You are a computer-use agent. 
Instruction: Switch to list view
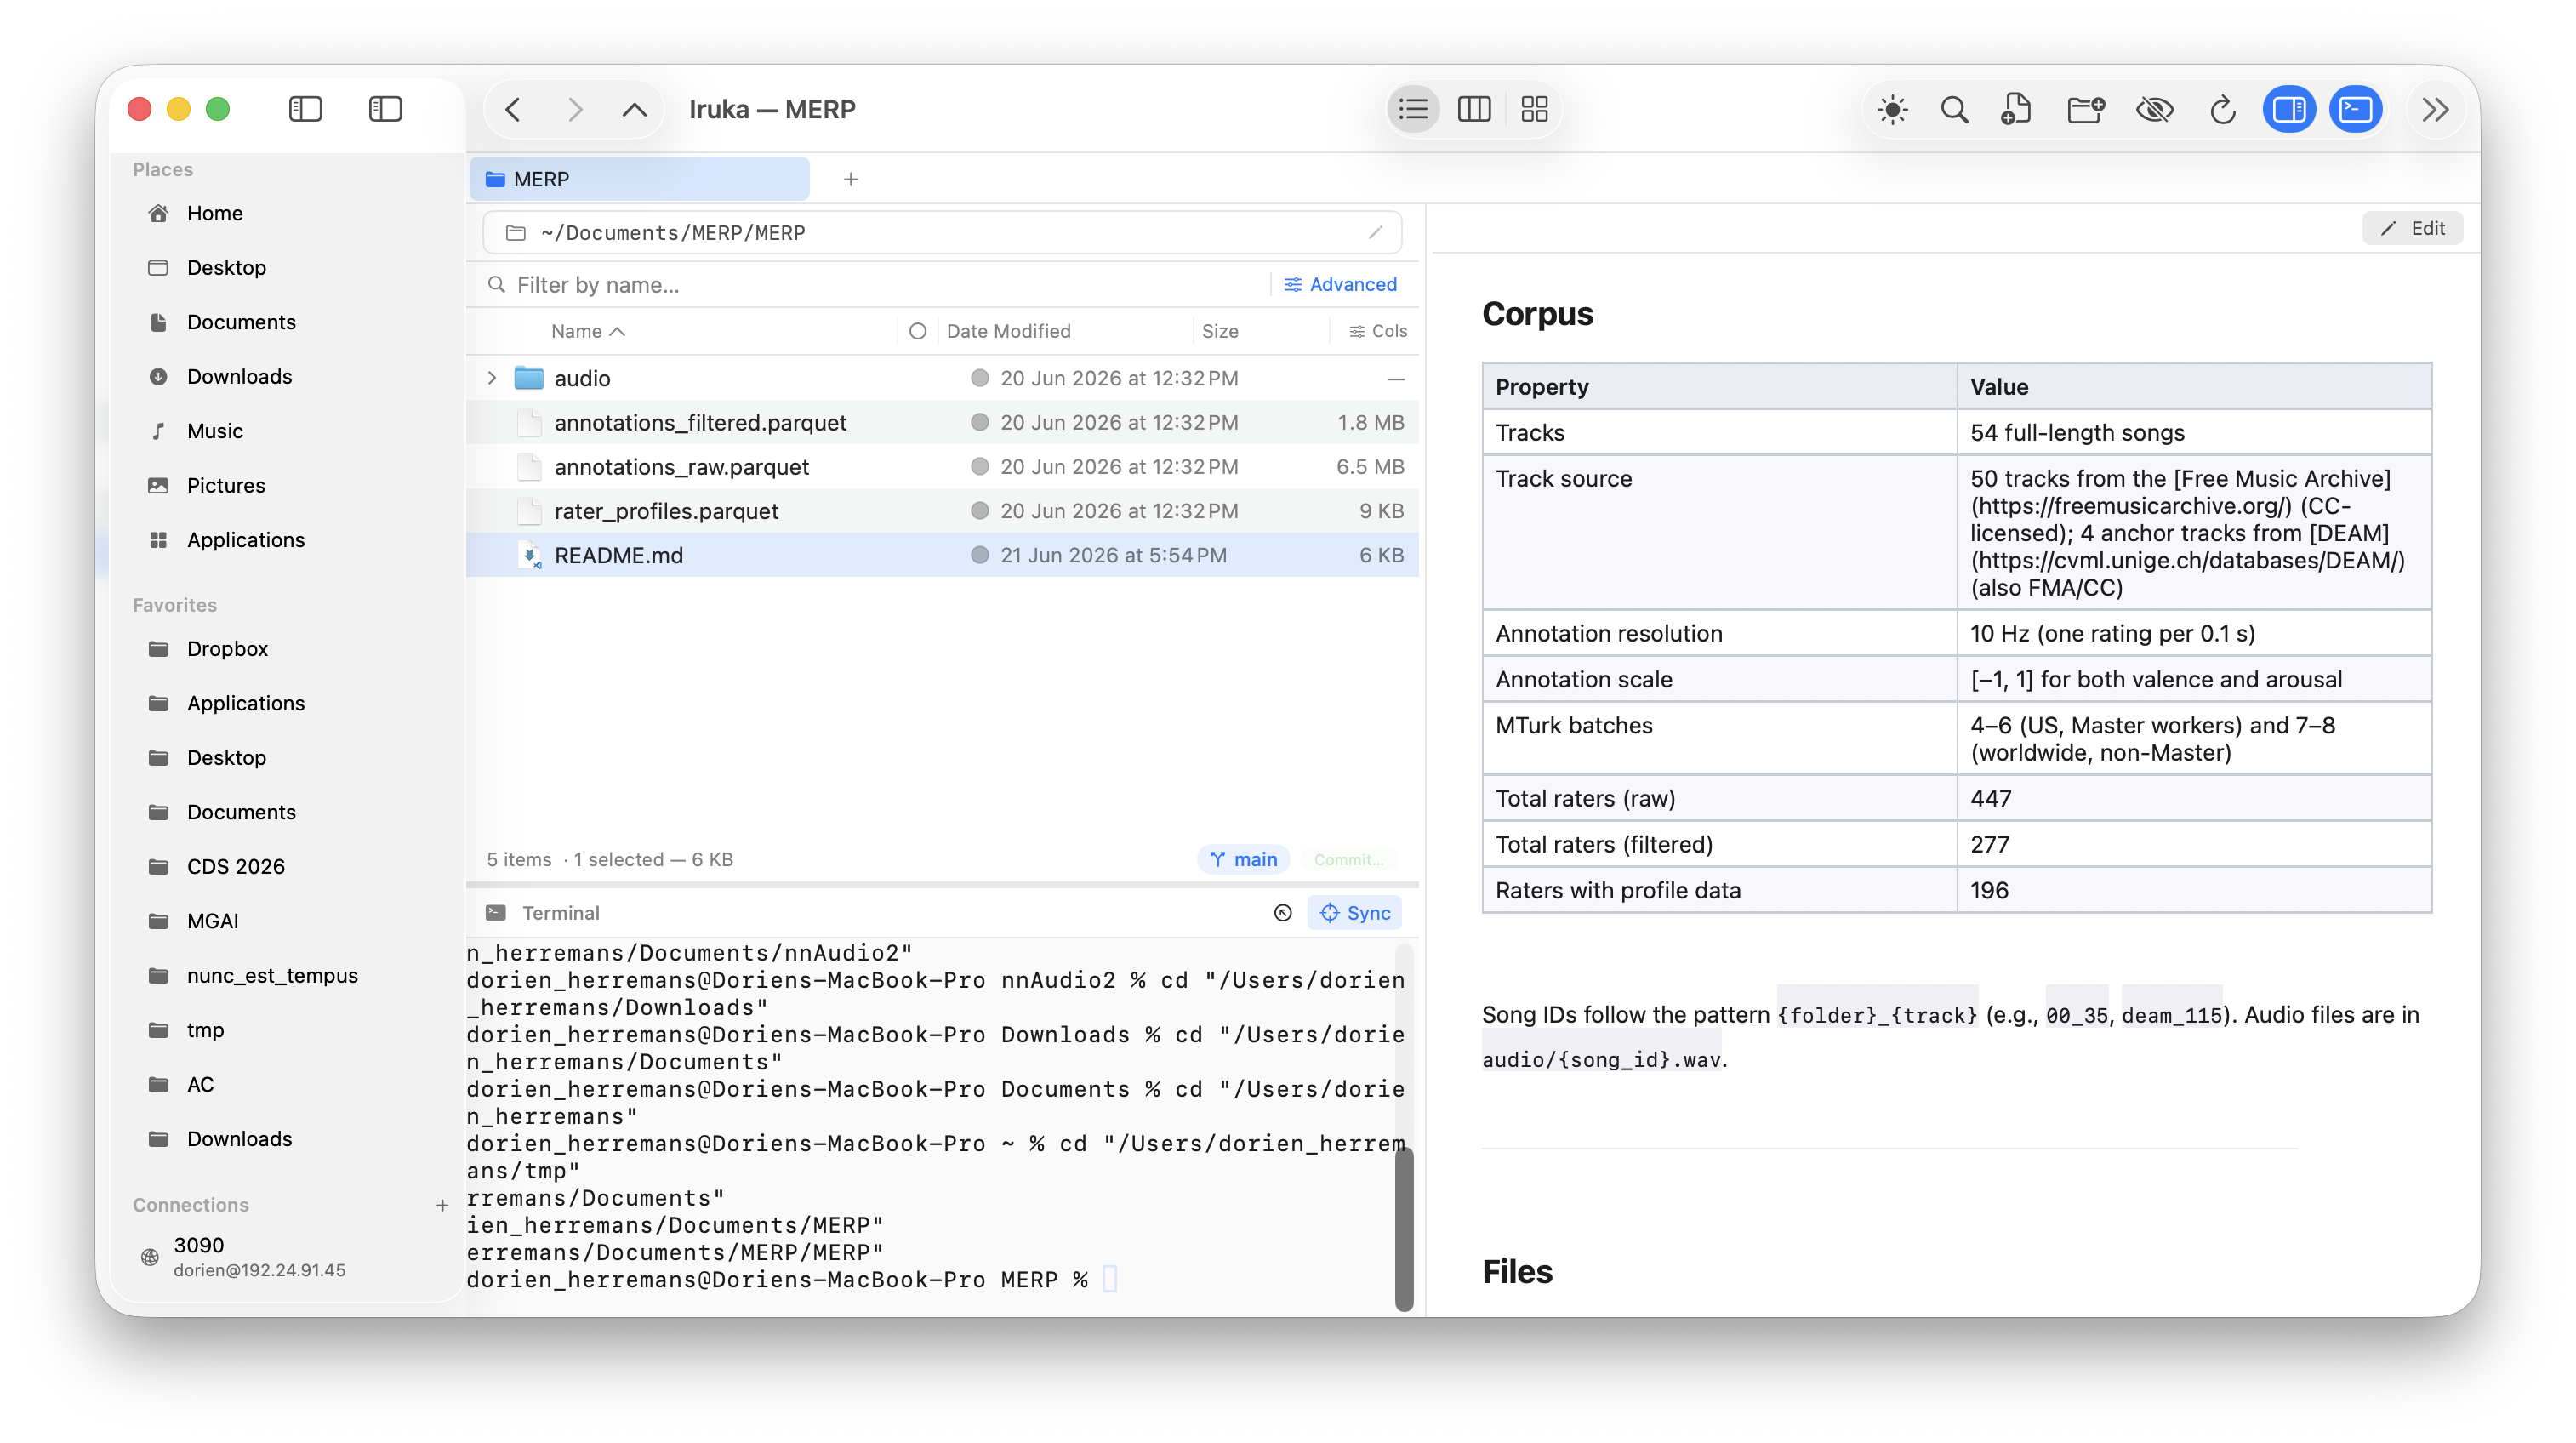pos(1413,109)
